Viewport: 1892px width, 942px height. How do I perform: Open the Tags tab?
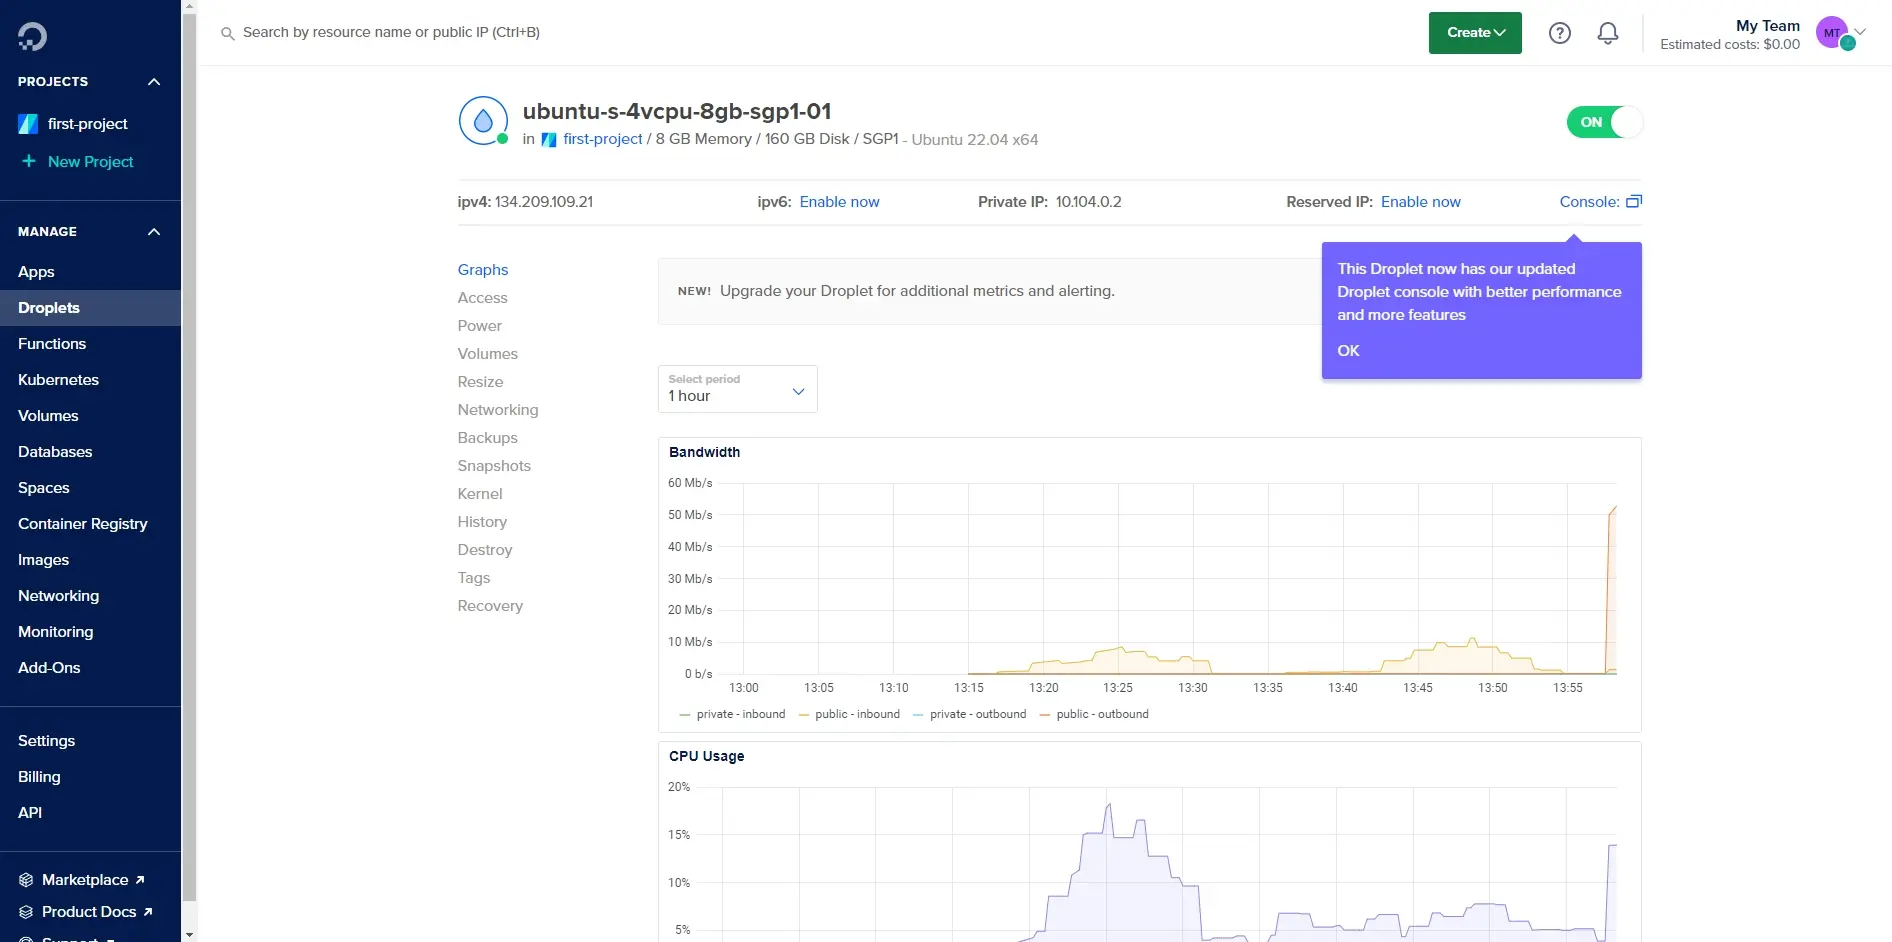click(474, 578)
